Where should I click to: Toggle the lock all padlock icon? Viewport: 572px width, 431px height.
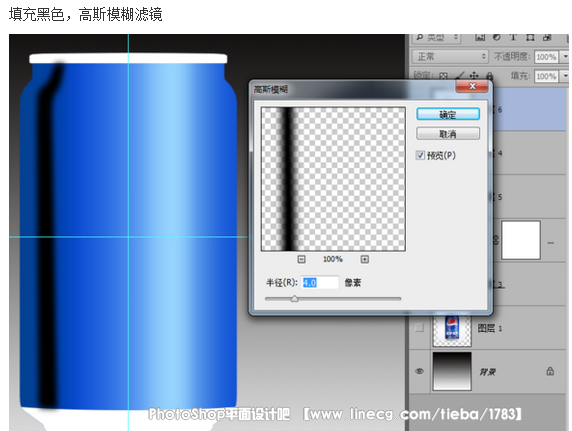pos(490,76)
